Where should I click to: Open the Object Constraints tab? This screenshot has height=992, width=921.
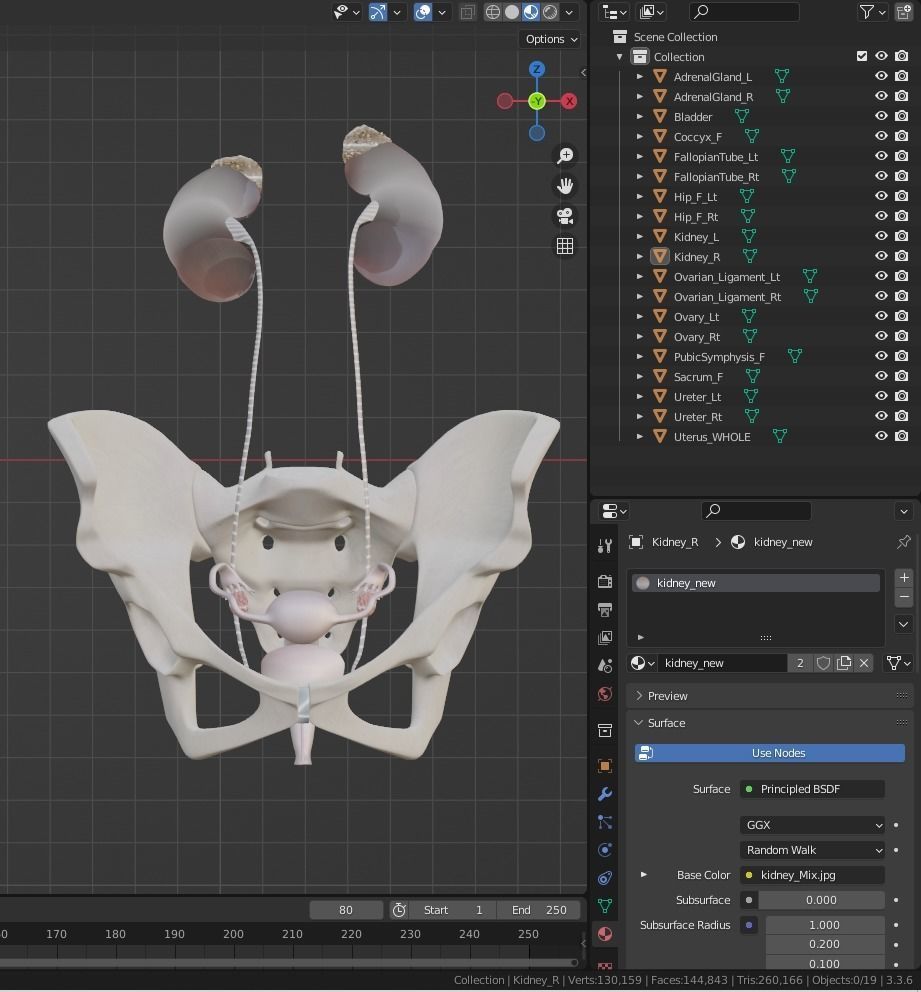coord(605,878)
